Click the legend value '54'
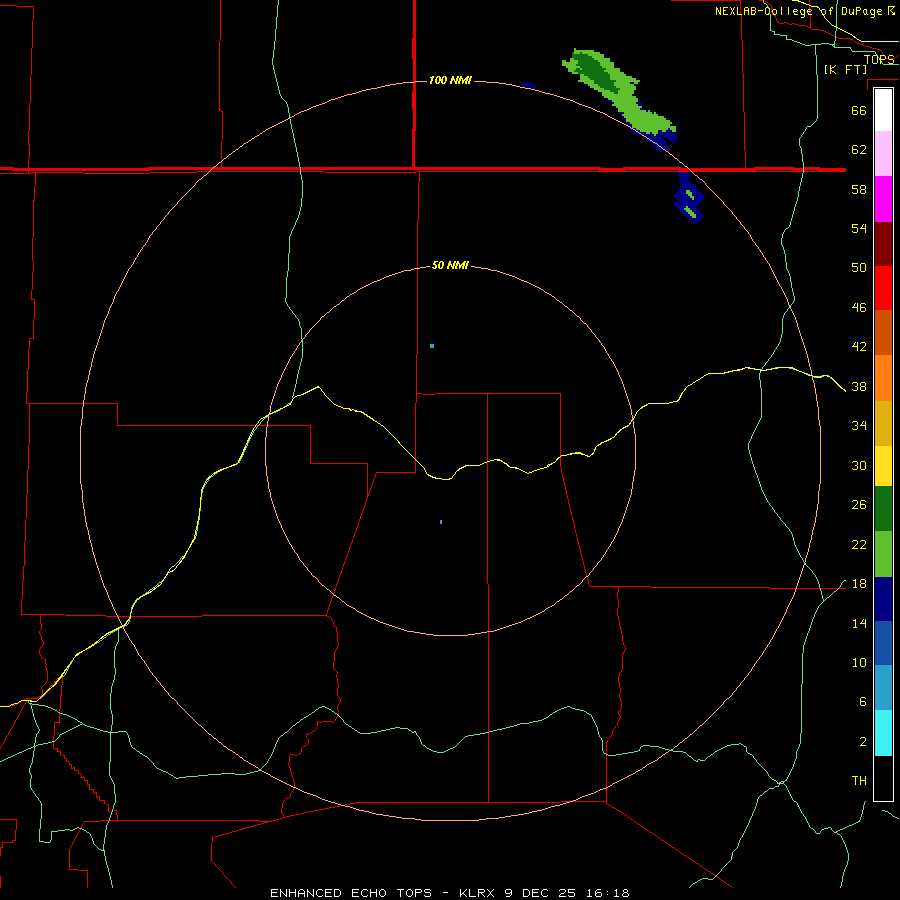This screenshot has height=900, width=900. [859, 228]
